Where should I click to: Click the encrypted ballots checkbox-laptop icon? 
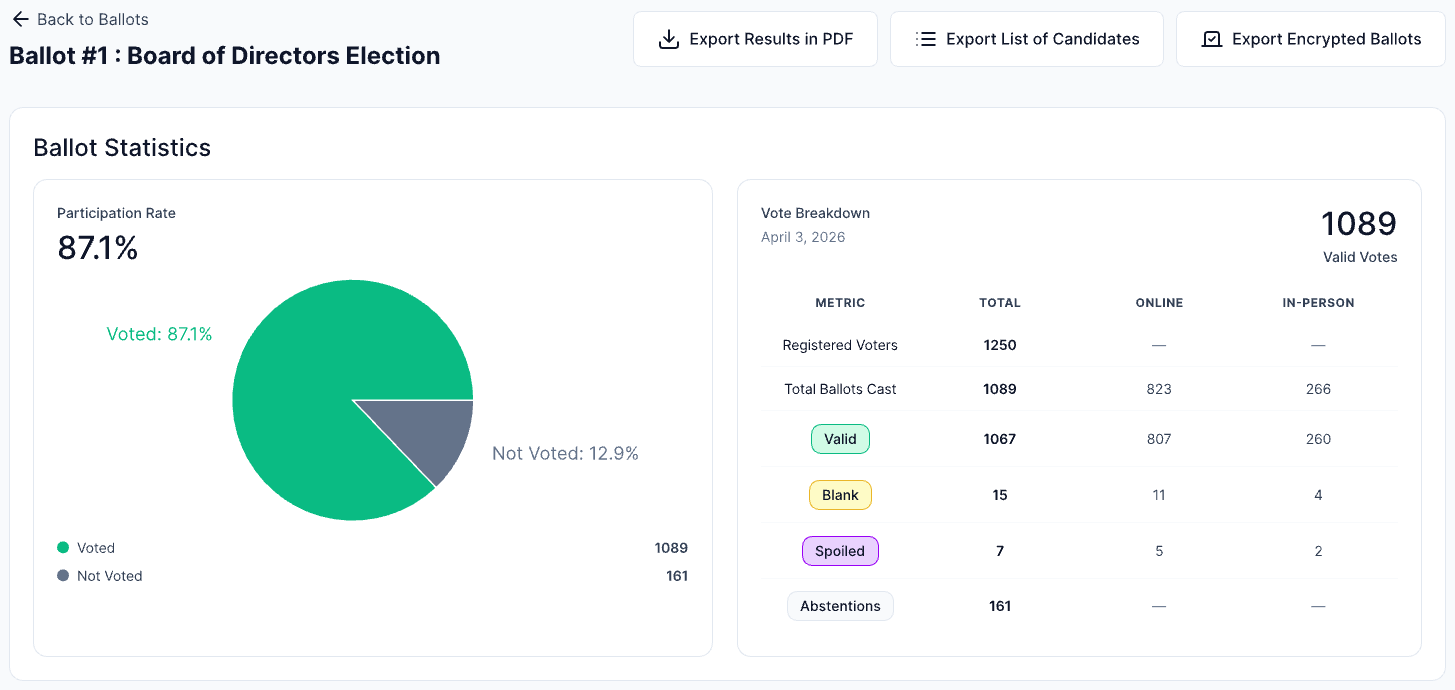1211,39
